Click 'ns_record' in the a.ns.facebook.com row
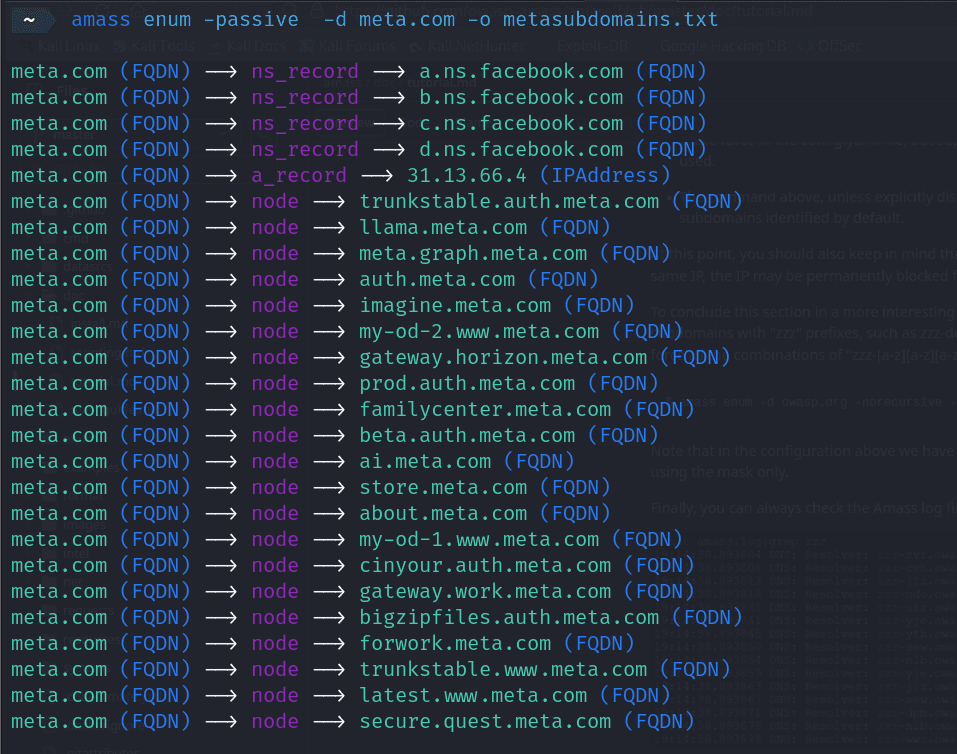Screen dimensions: 957x754 point(305,71)
